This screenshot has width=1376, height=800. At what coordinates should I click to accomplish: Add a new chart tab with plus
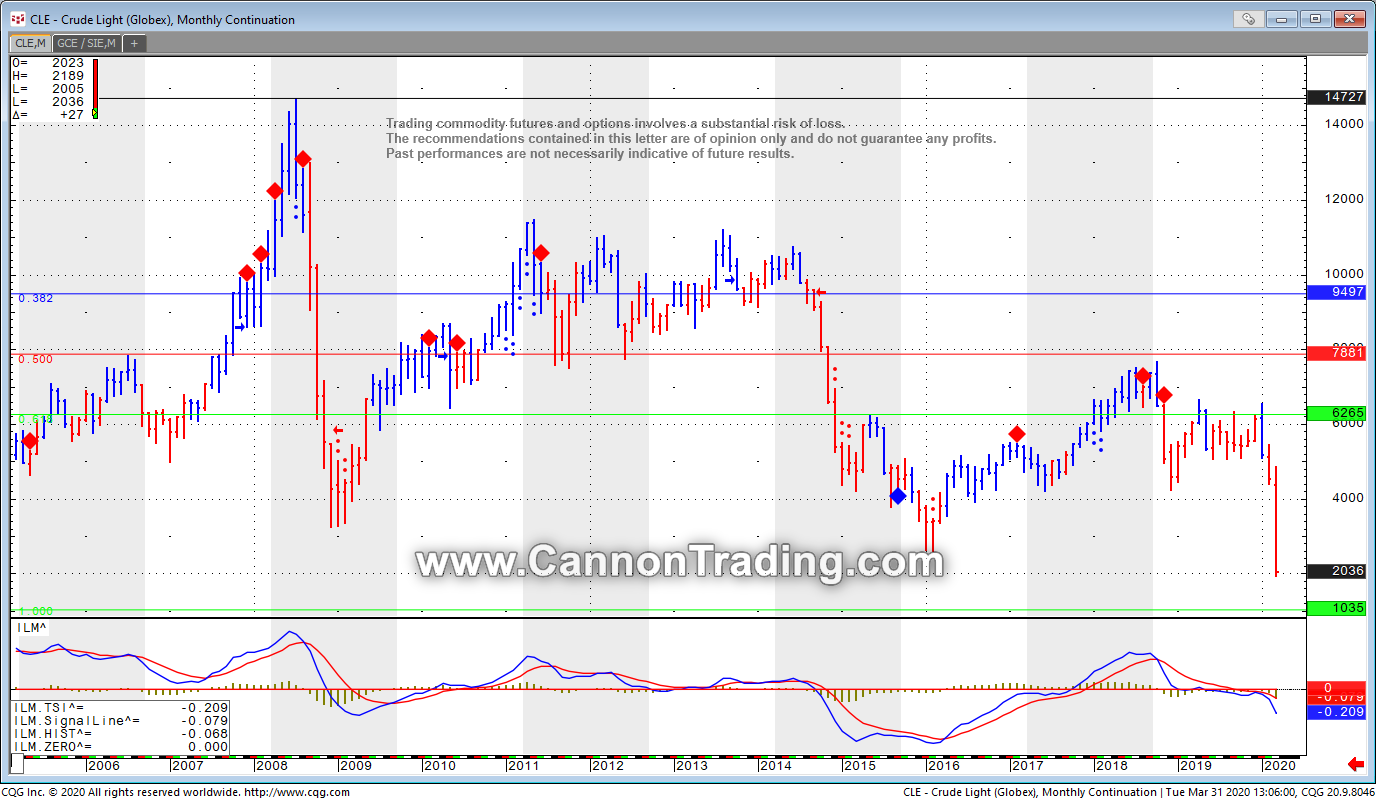point(134,43)
